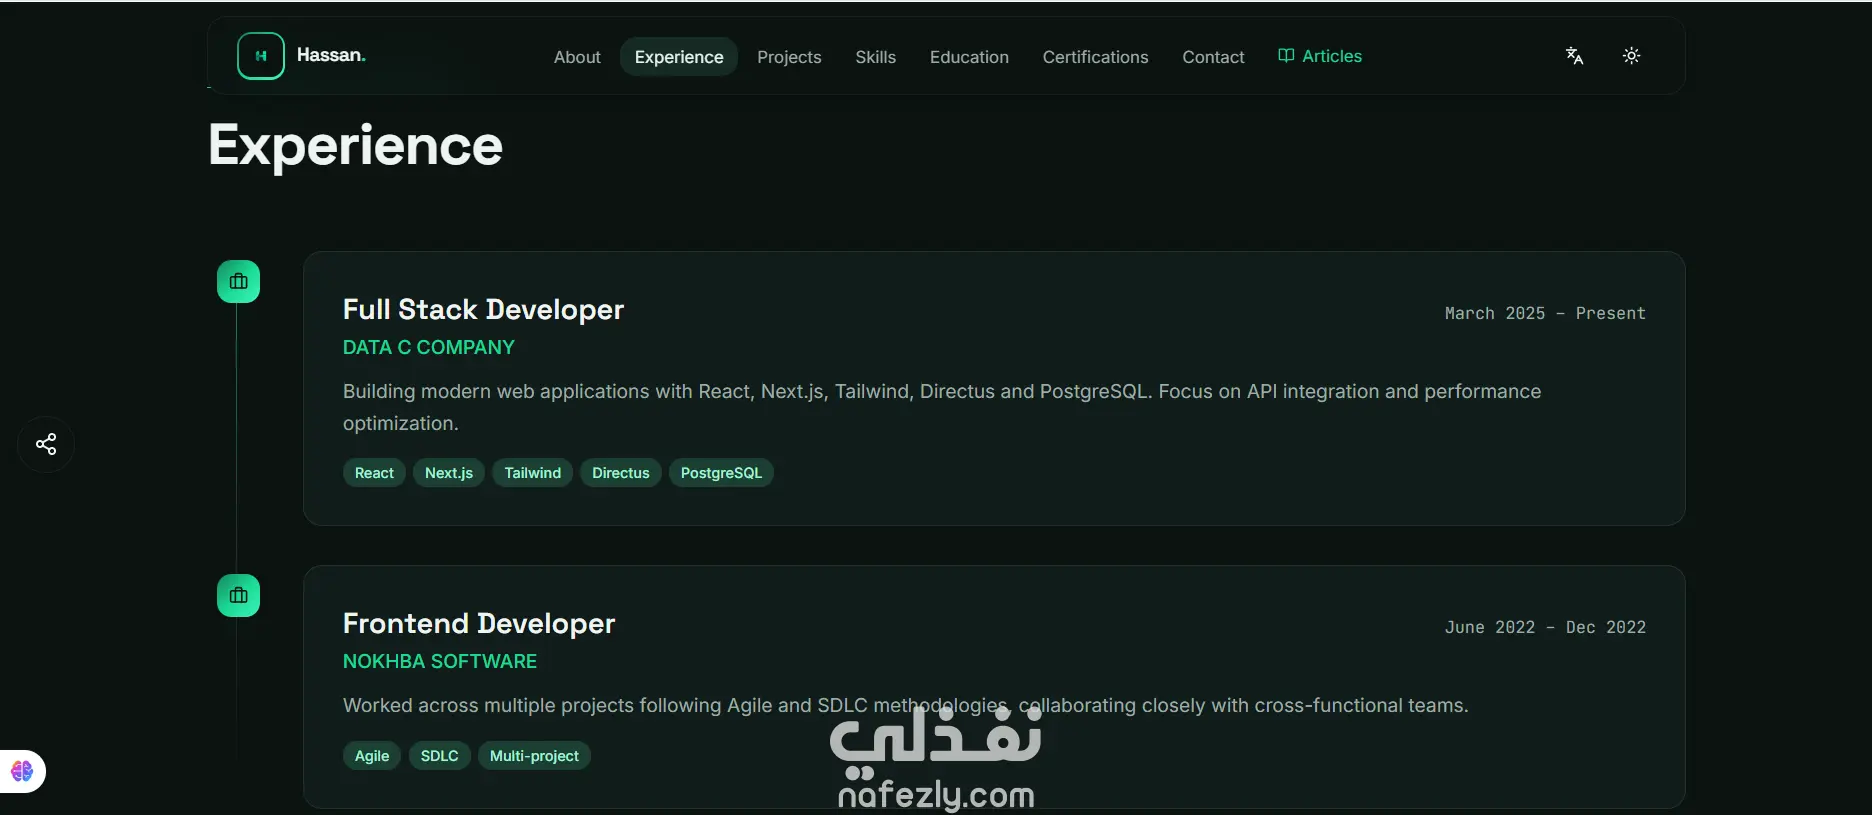Image resolution: width=1872 pixels, height=815 pixels.
Task: Toggle the light theme sun icon
Action: (x=1631, y=56)
